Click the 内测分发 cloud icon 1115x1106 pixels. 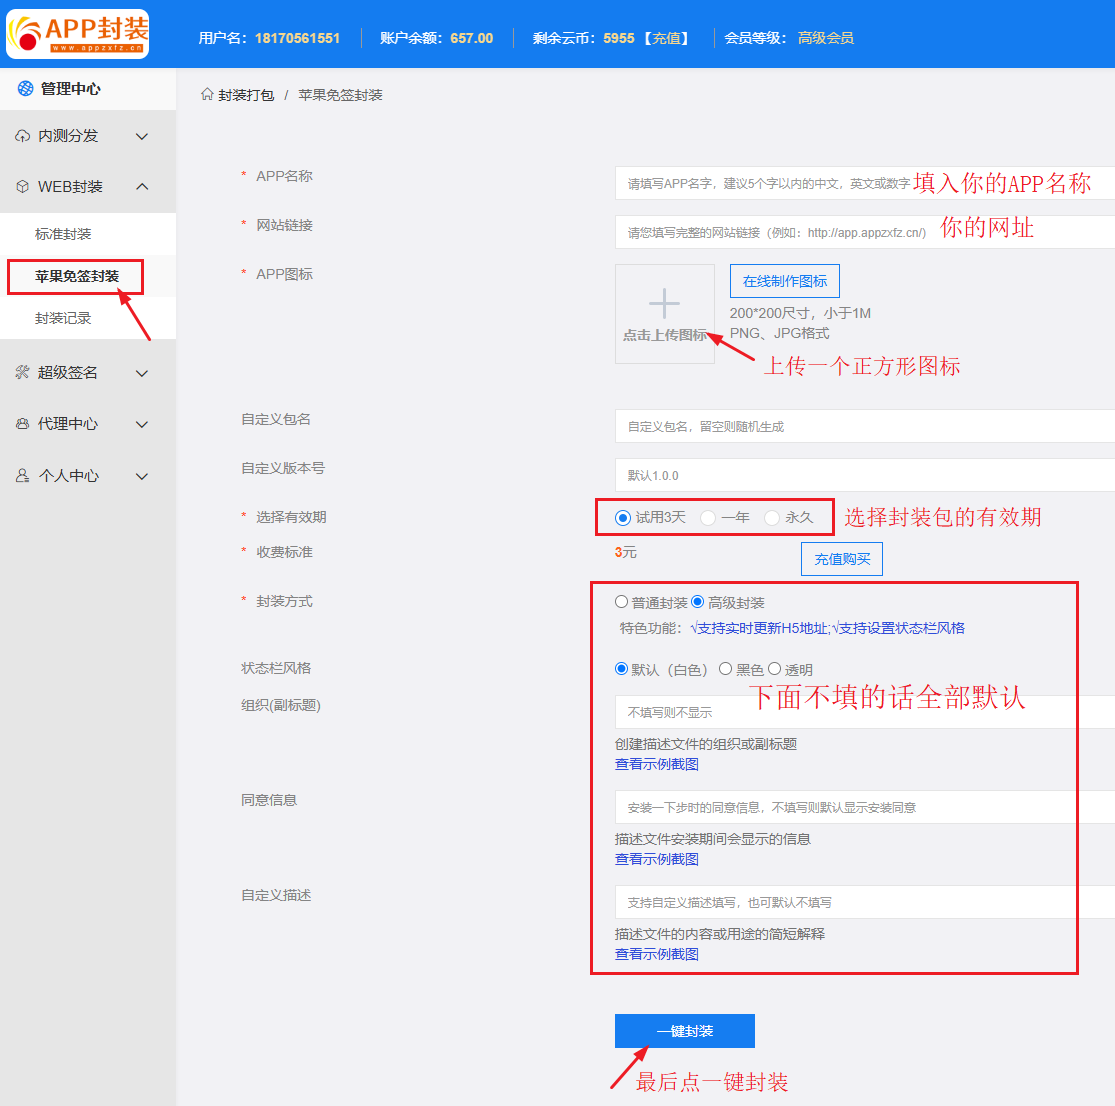[22, 136]
